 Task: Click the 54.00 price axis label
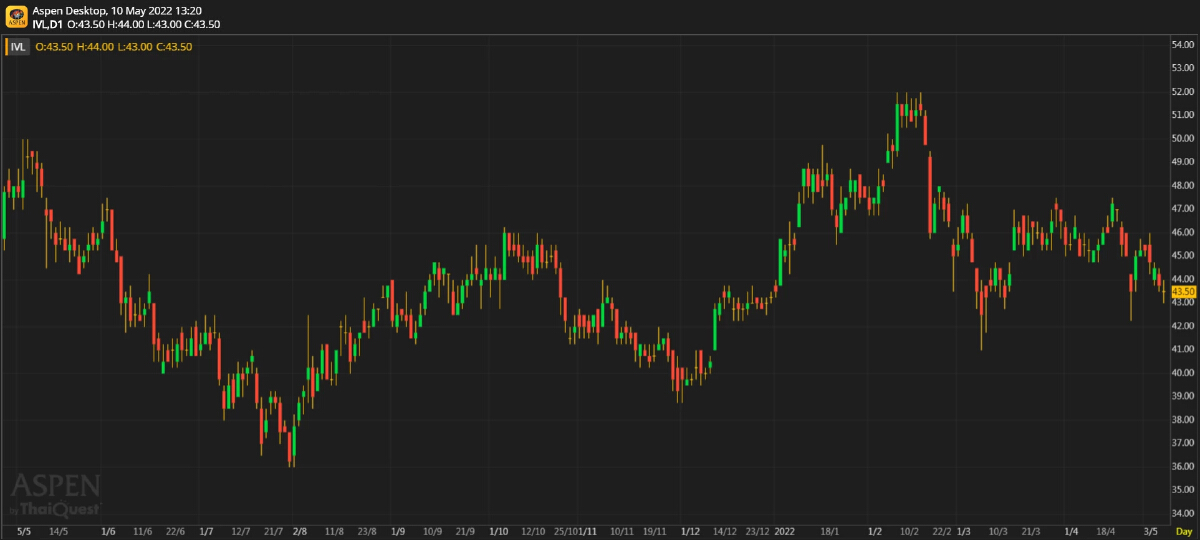tap(1184, 45)
